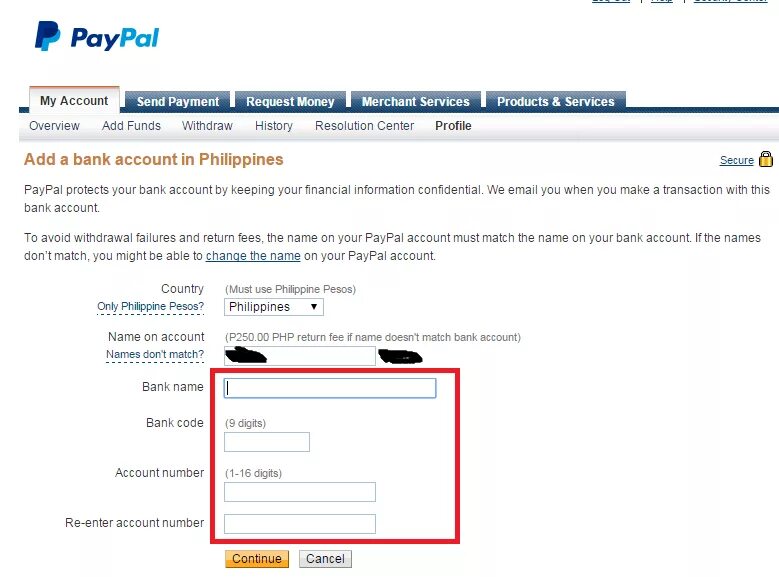Click the Secure padlock icon
Image resolution: width=779 pixels, height=577 pixels.
click(x=766, y=159)
